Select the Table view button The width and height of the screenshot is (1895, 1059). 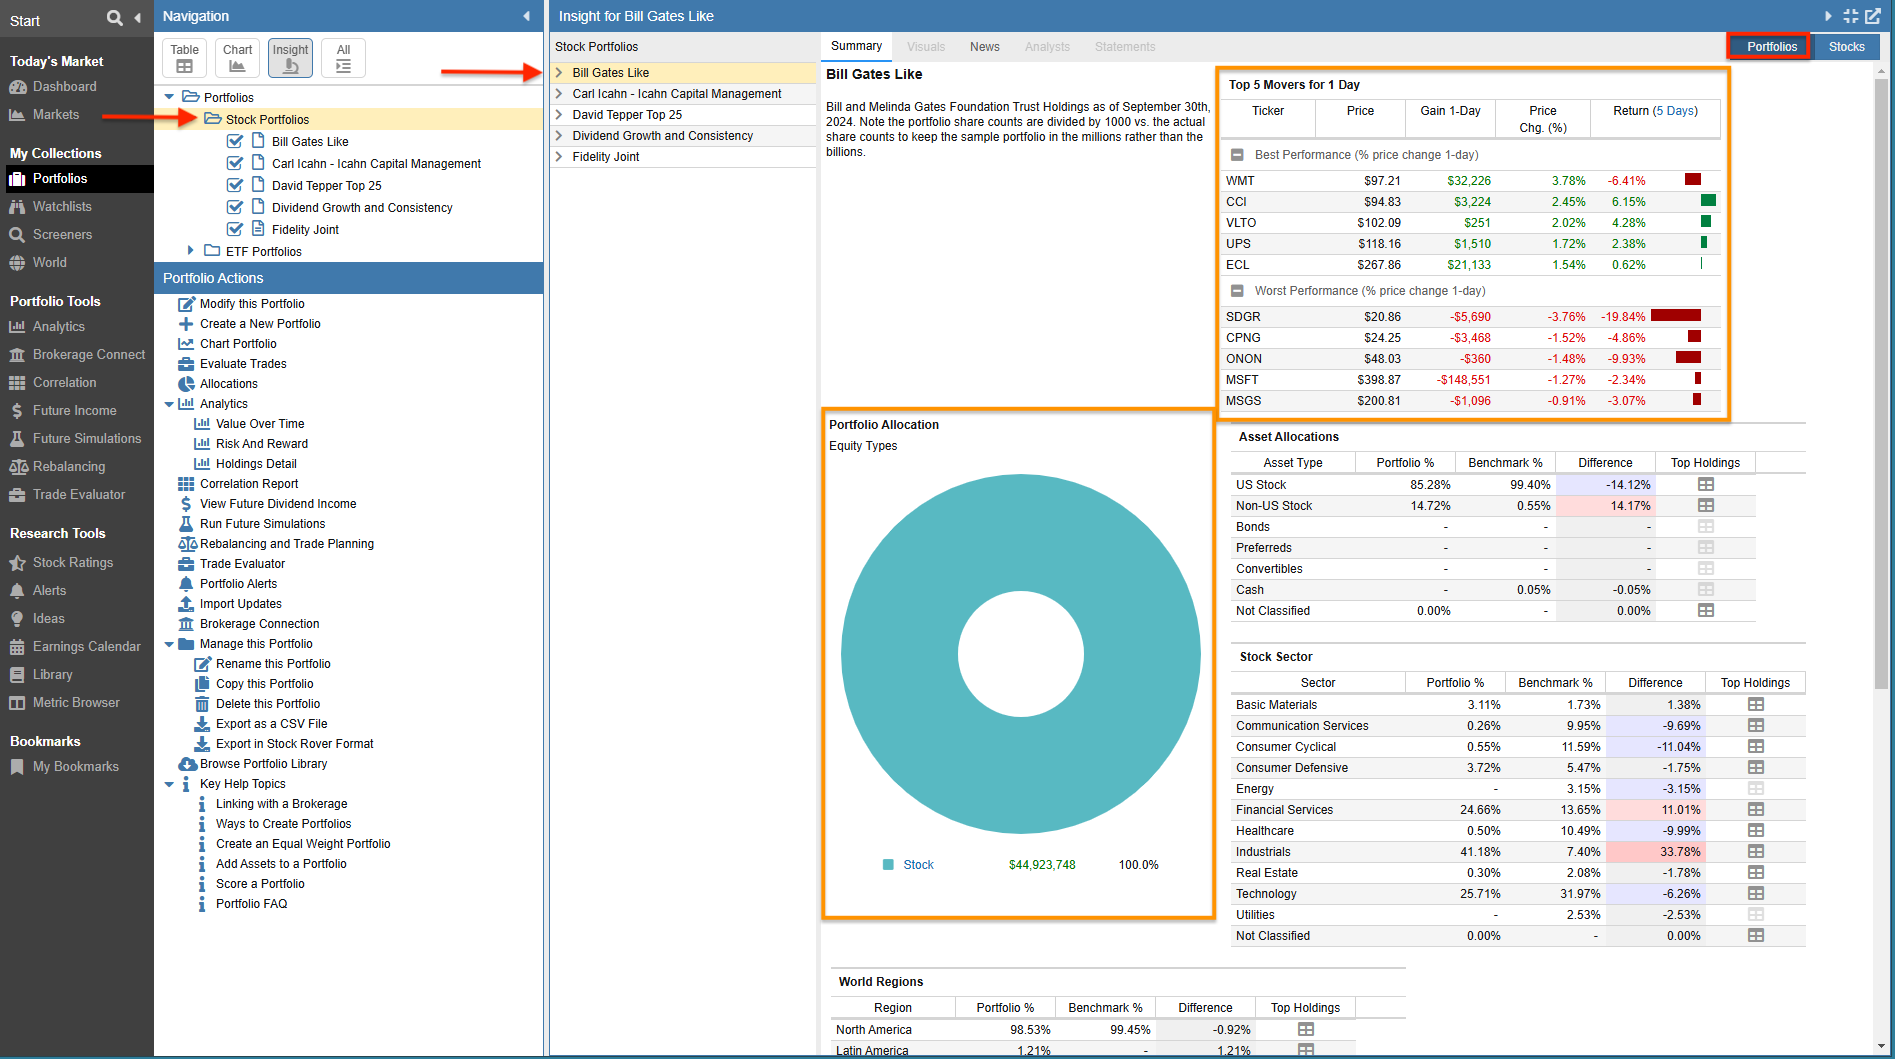tap(184, 58)
